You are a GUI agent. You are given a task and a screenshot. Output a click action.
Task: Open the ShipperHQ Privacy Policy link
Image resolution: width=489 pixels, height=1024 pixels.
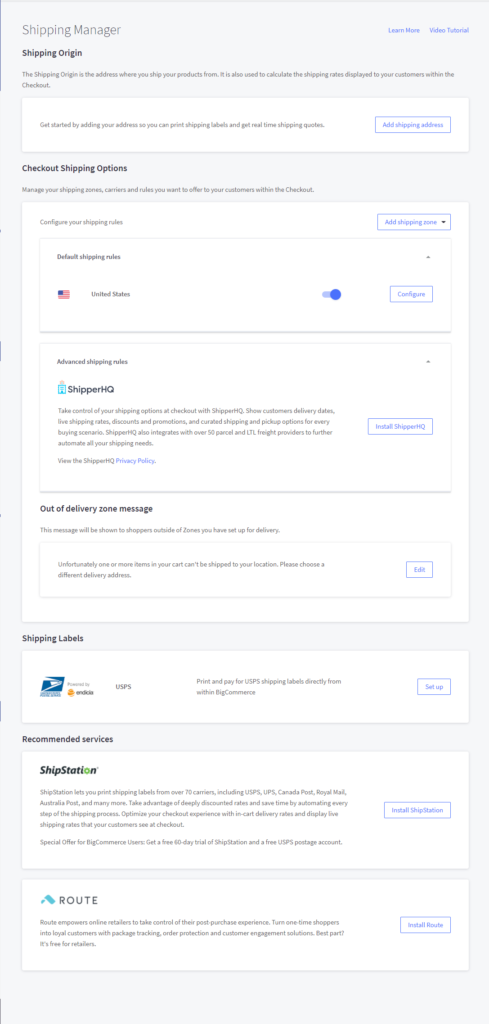136,460
